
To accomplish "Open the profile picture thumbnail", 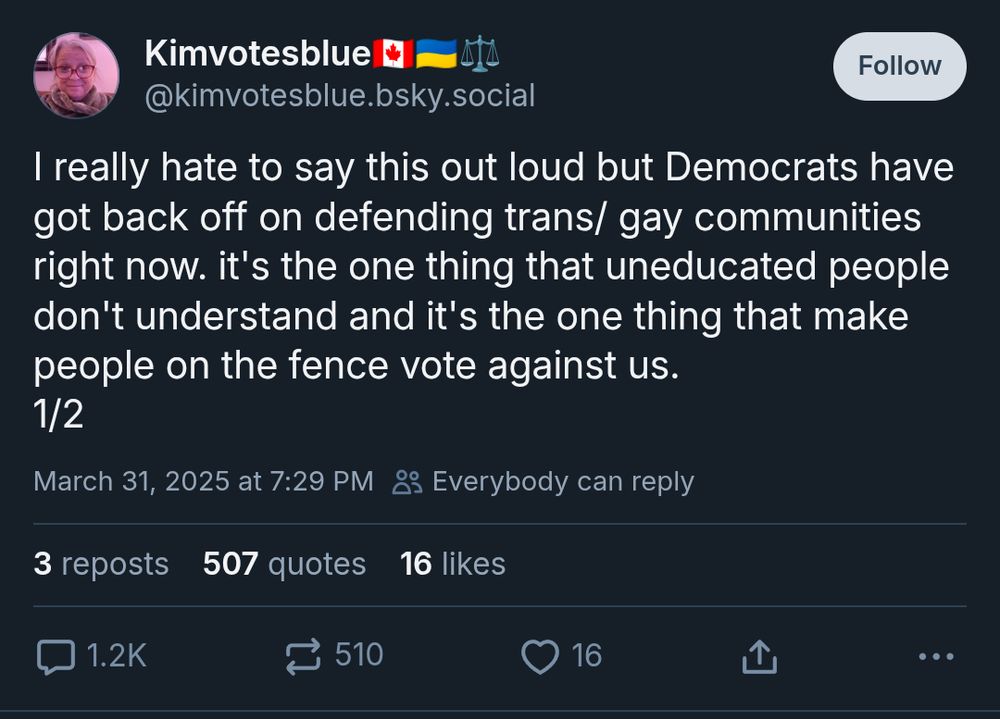I will (76, 75).
